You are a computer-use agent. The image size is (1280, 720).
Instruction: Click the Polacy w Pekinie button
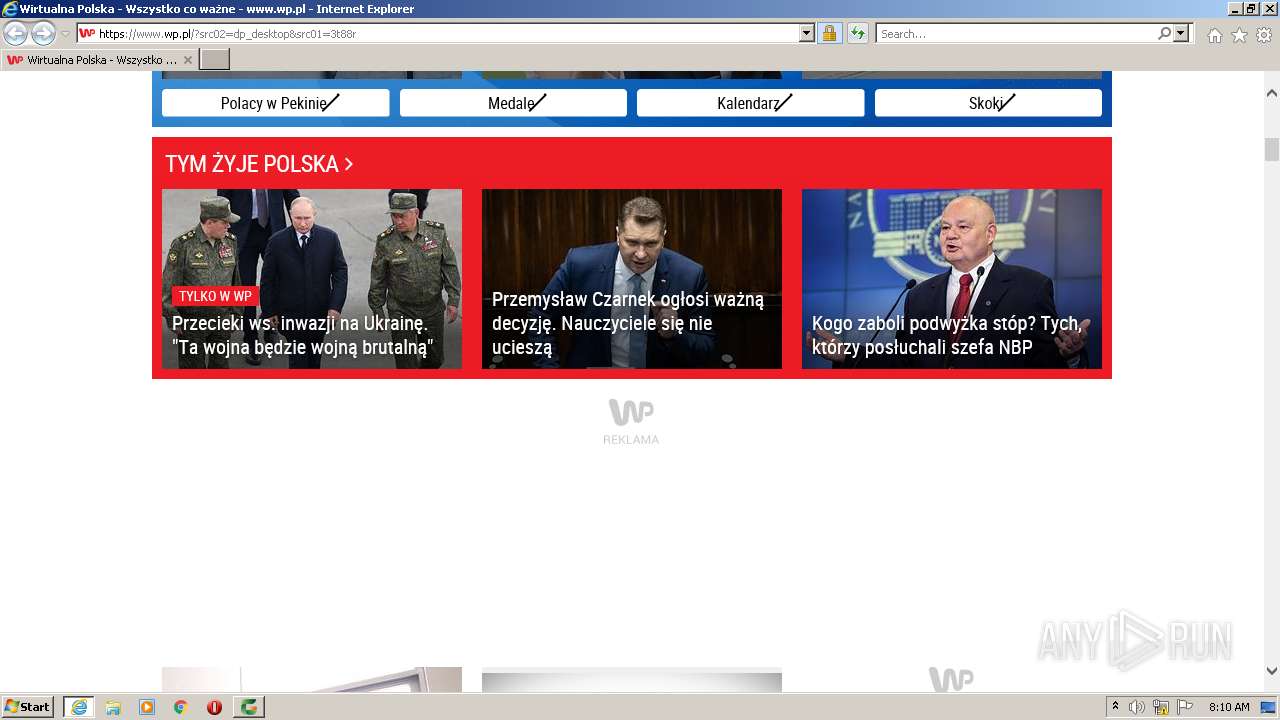[276, 103]
